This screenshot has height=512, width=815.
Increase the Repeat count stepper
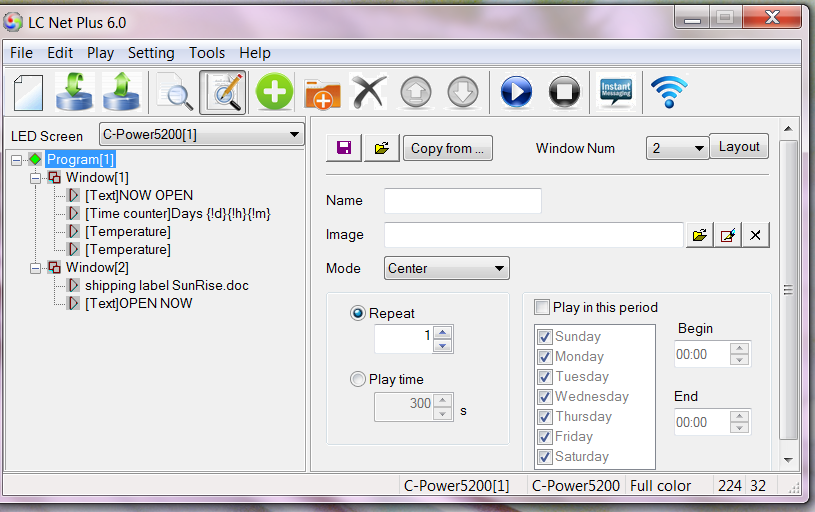442,333
